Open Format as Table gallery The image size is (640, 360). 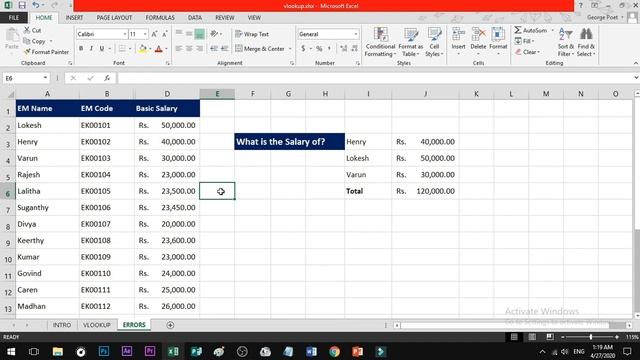(x=411, y=42)
